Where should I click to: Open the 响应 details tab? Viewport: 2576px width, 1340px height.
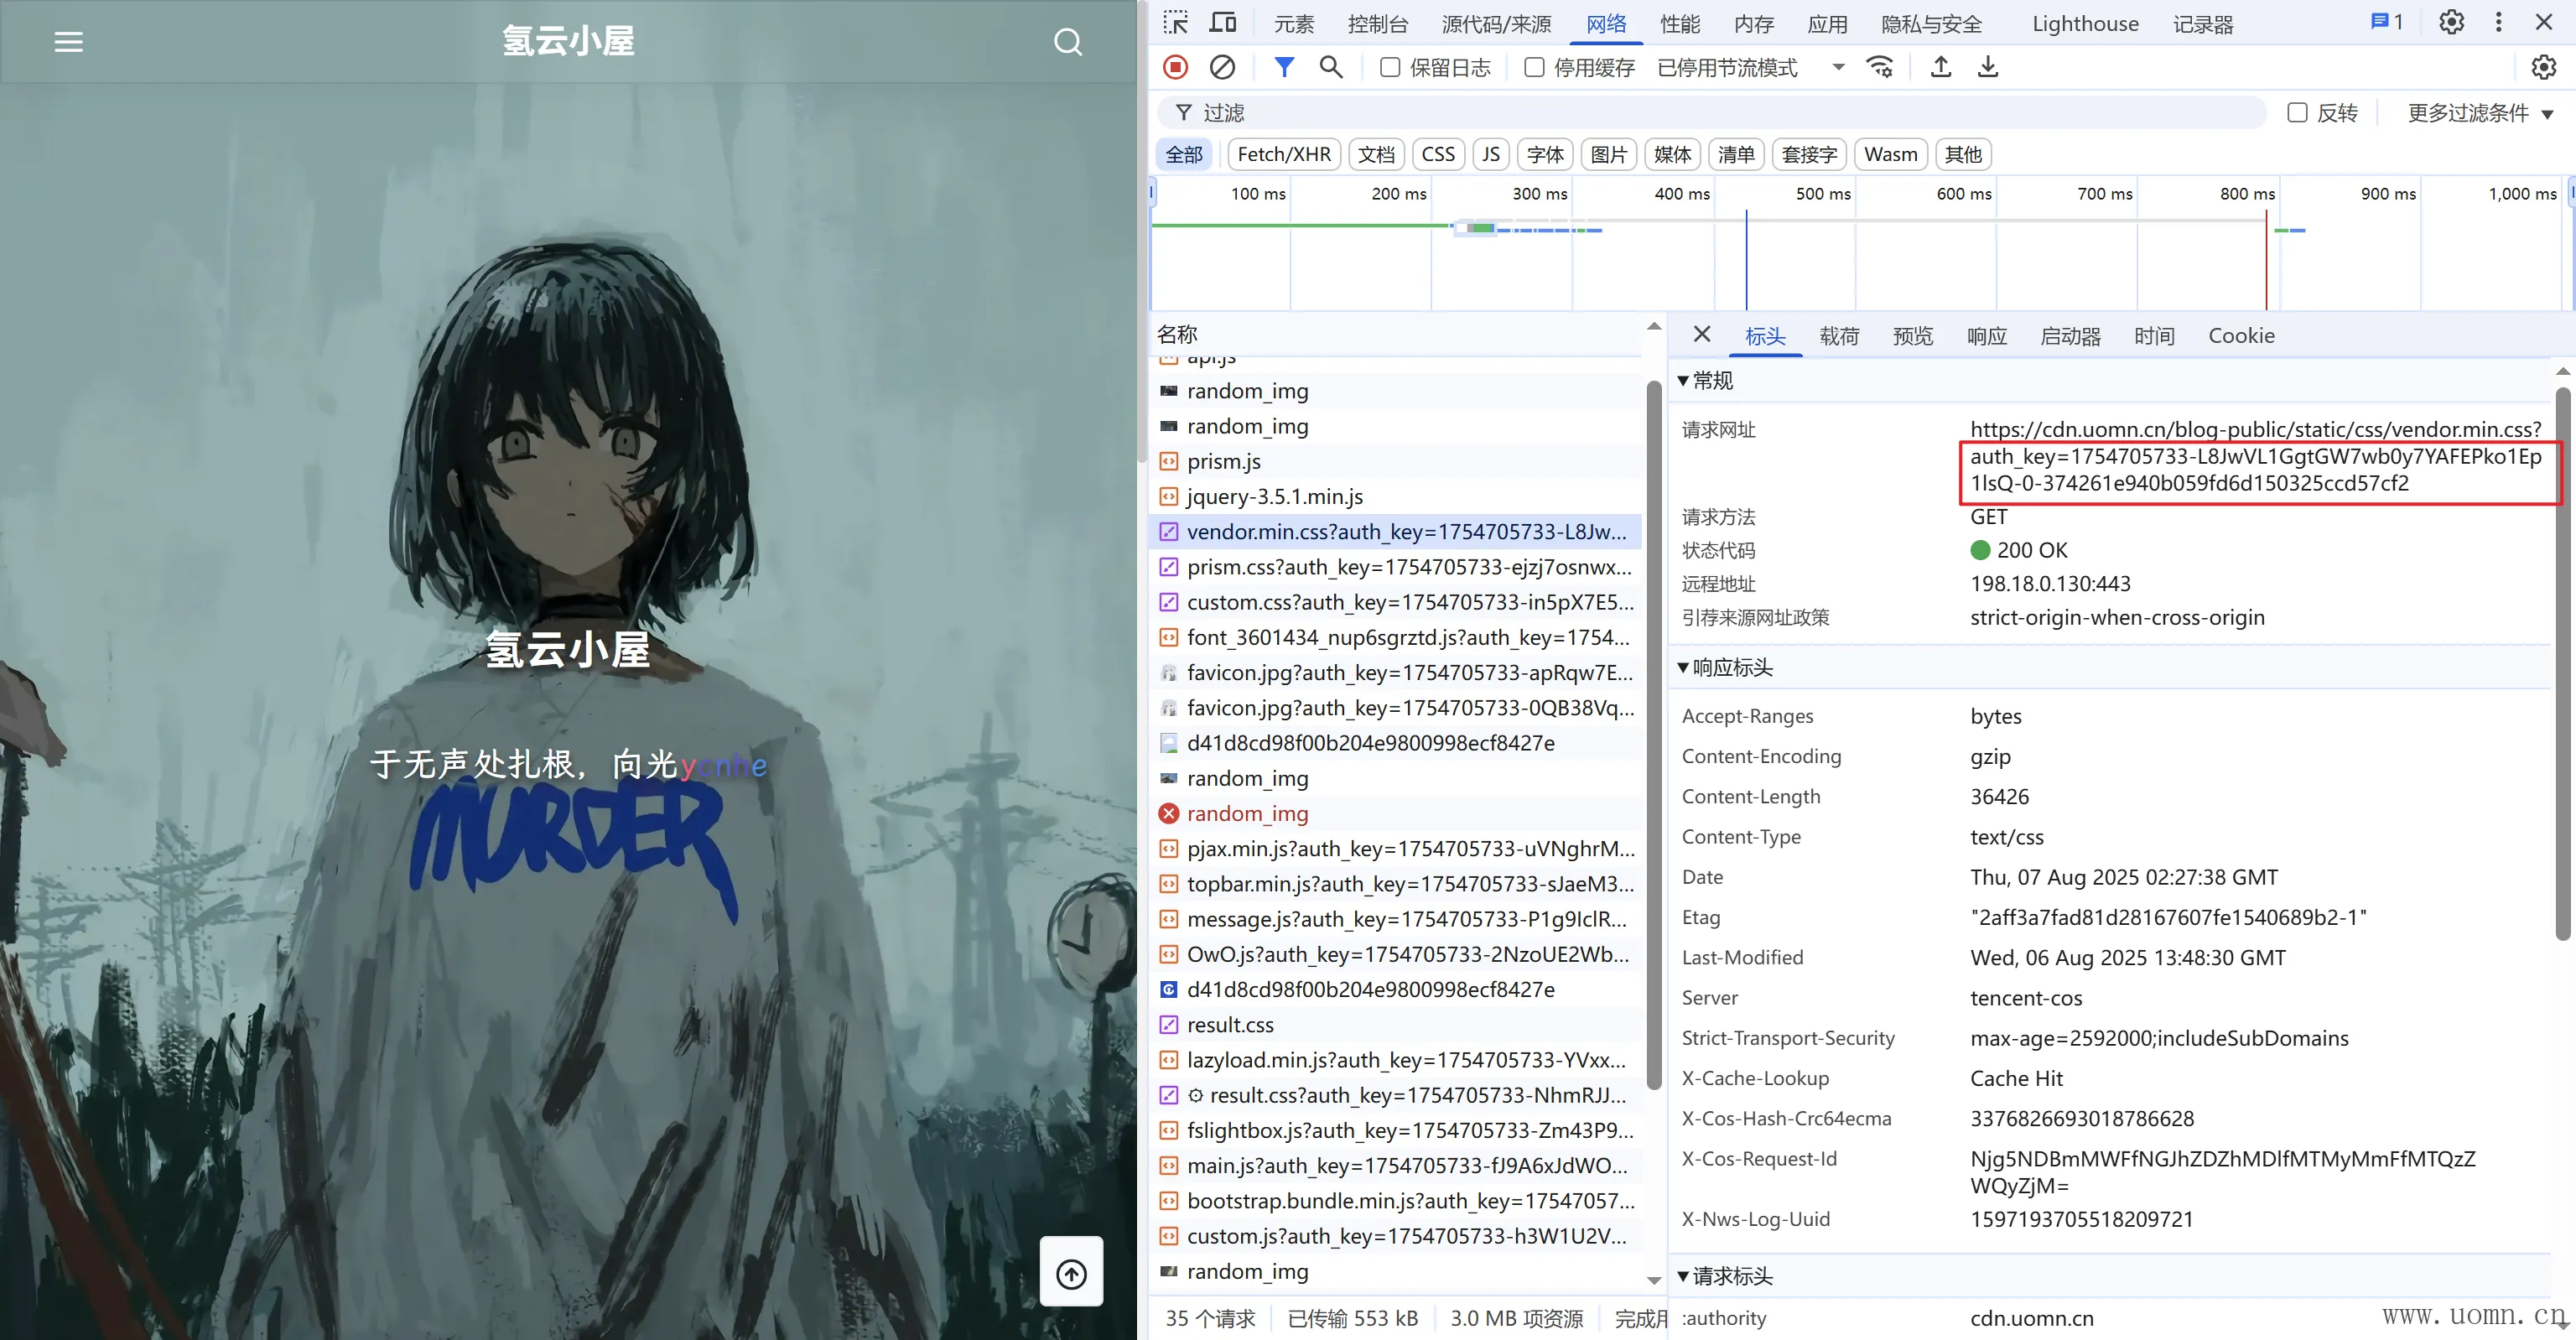(x=1986, y=336)
